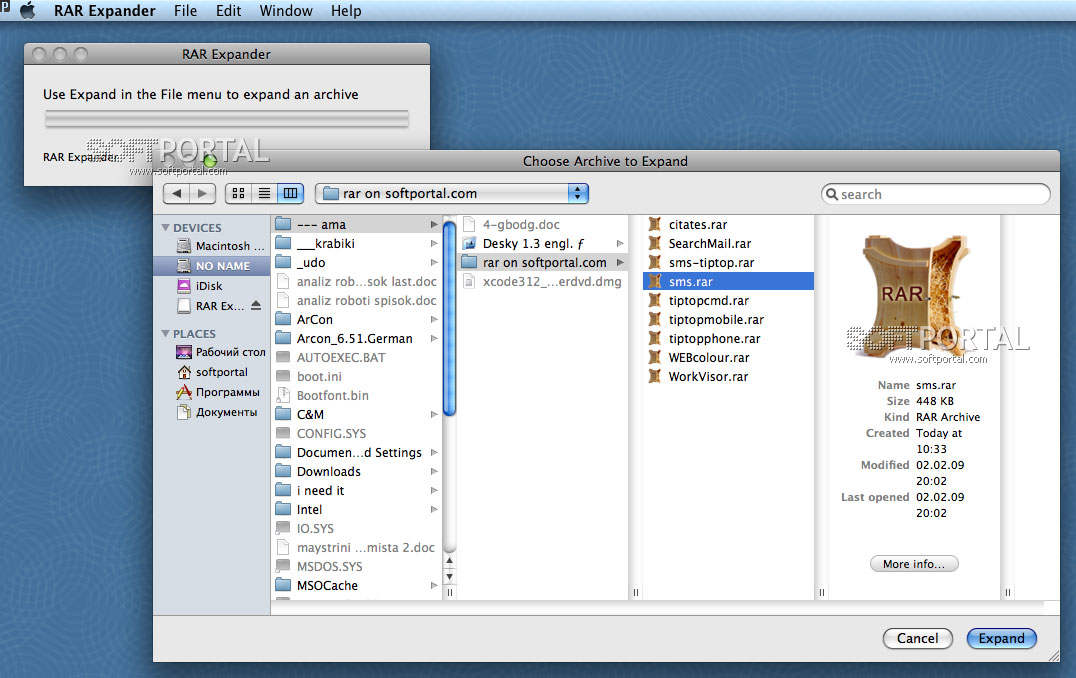Click first column's scroll down arrow
The width and height of the screenshot is (1076, 678).
tap(449, 576)
